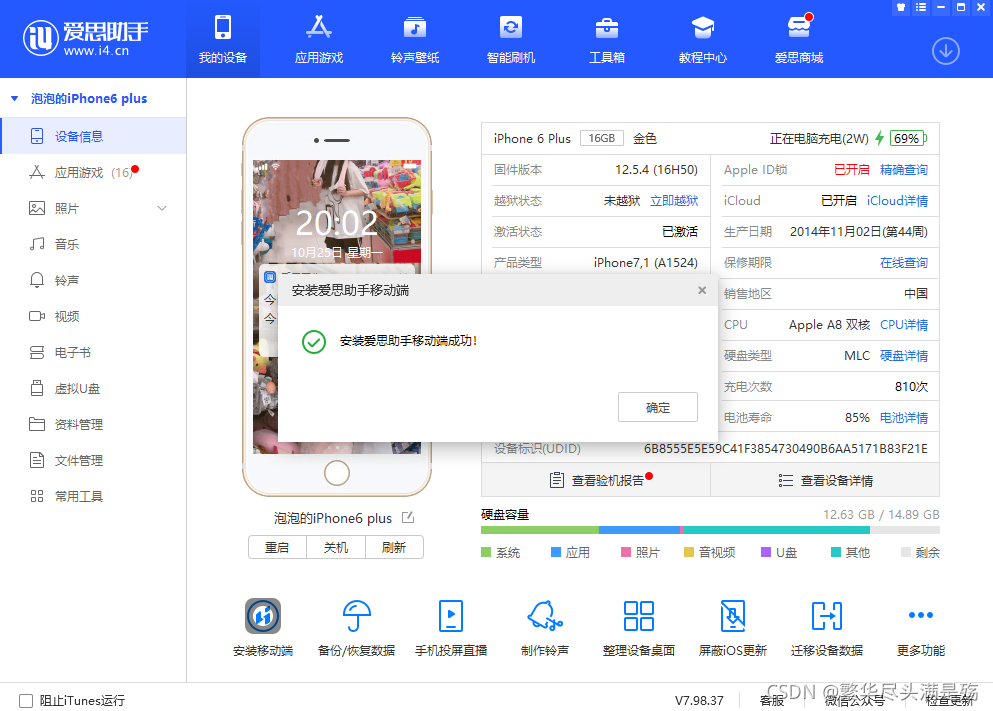Open 备份/恢复数据 tool
This screenshot has height=711, width=993.
(x=357, y=627)
